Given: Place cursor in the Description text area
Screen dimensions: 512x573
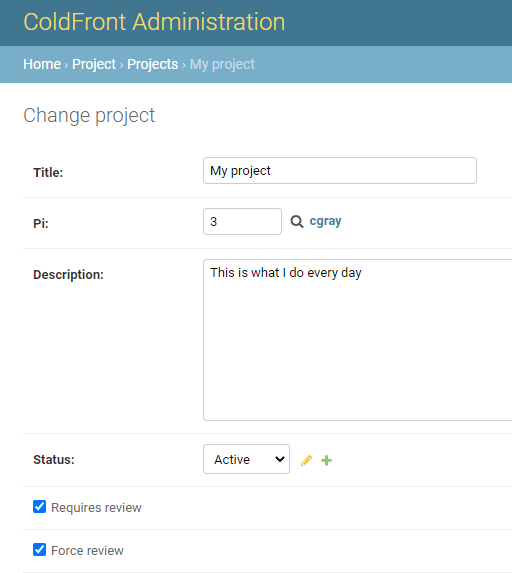Looking at the screenshot, I should tap(357, 340).
